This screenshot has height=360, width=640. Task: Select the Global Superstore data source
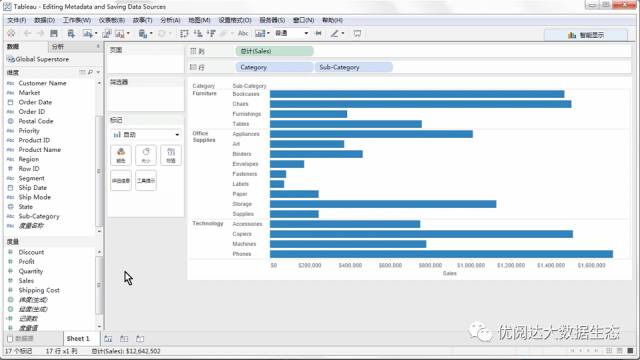pyautogui.click(x=38, y=59)
